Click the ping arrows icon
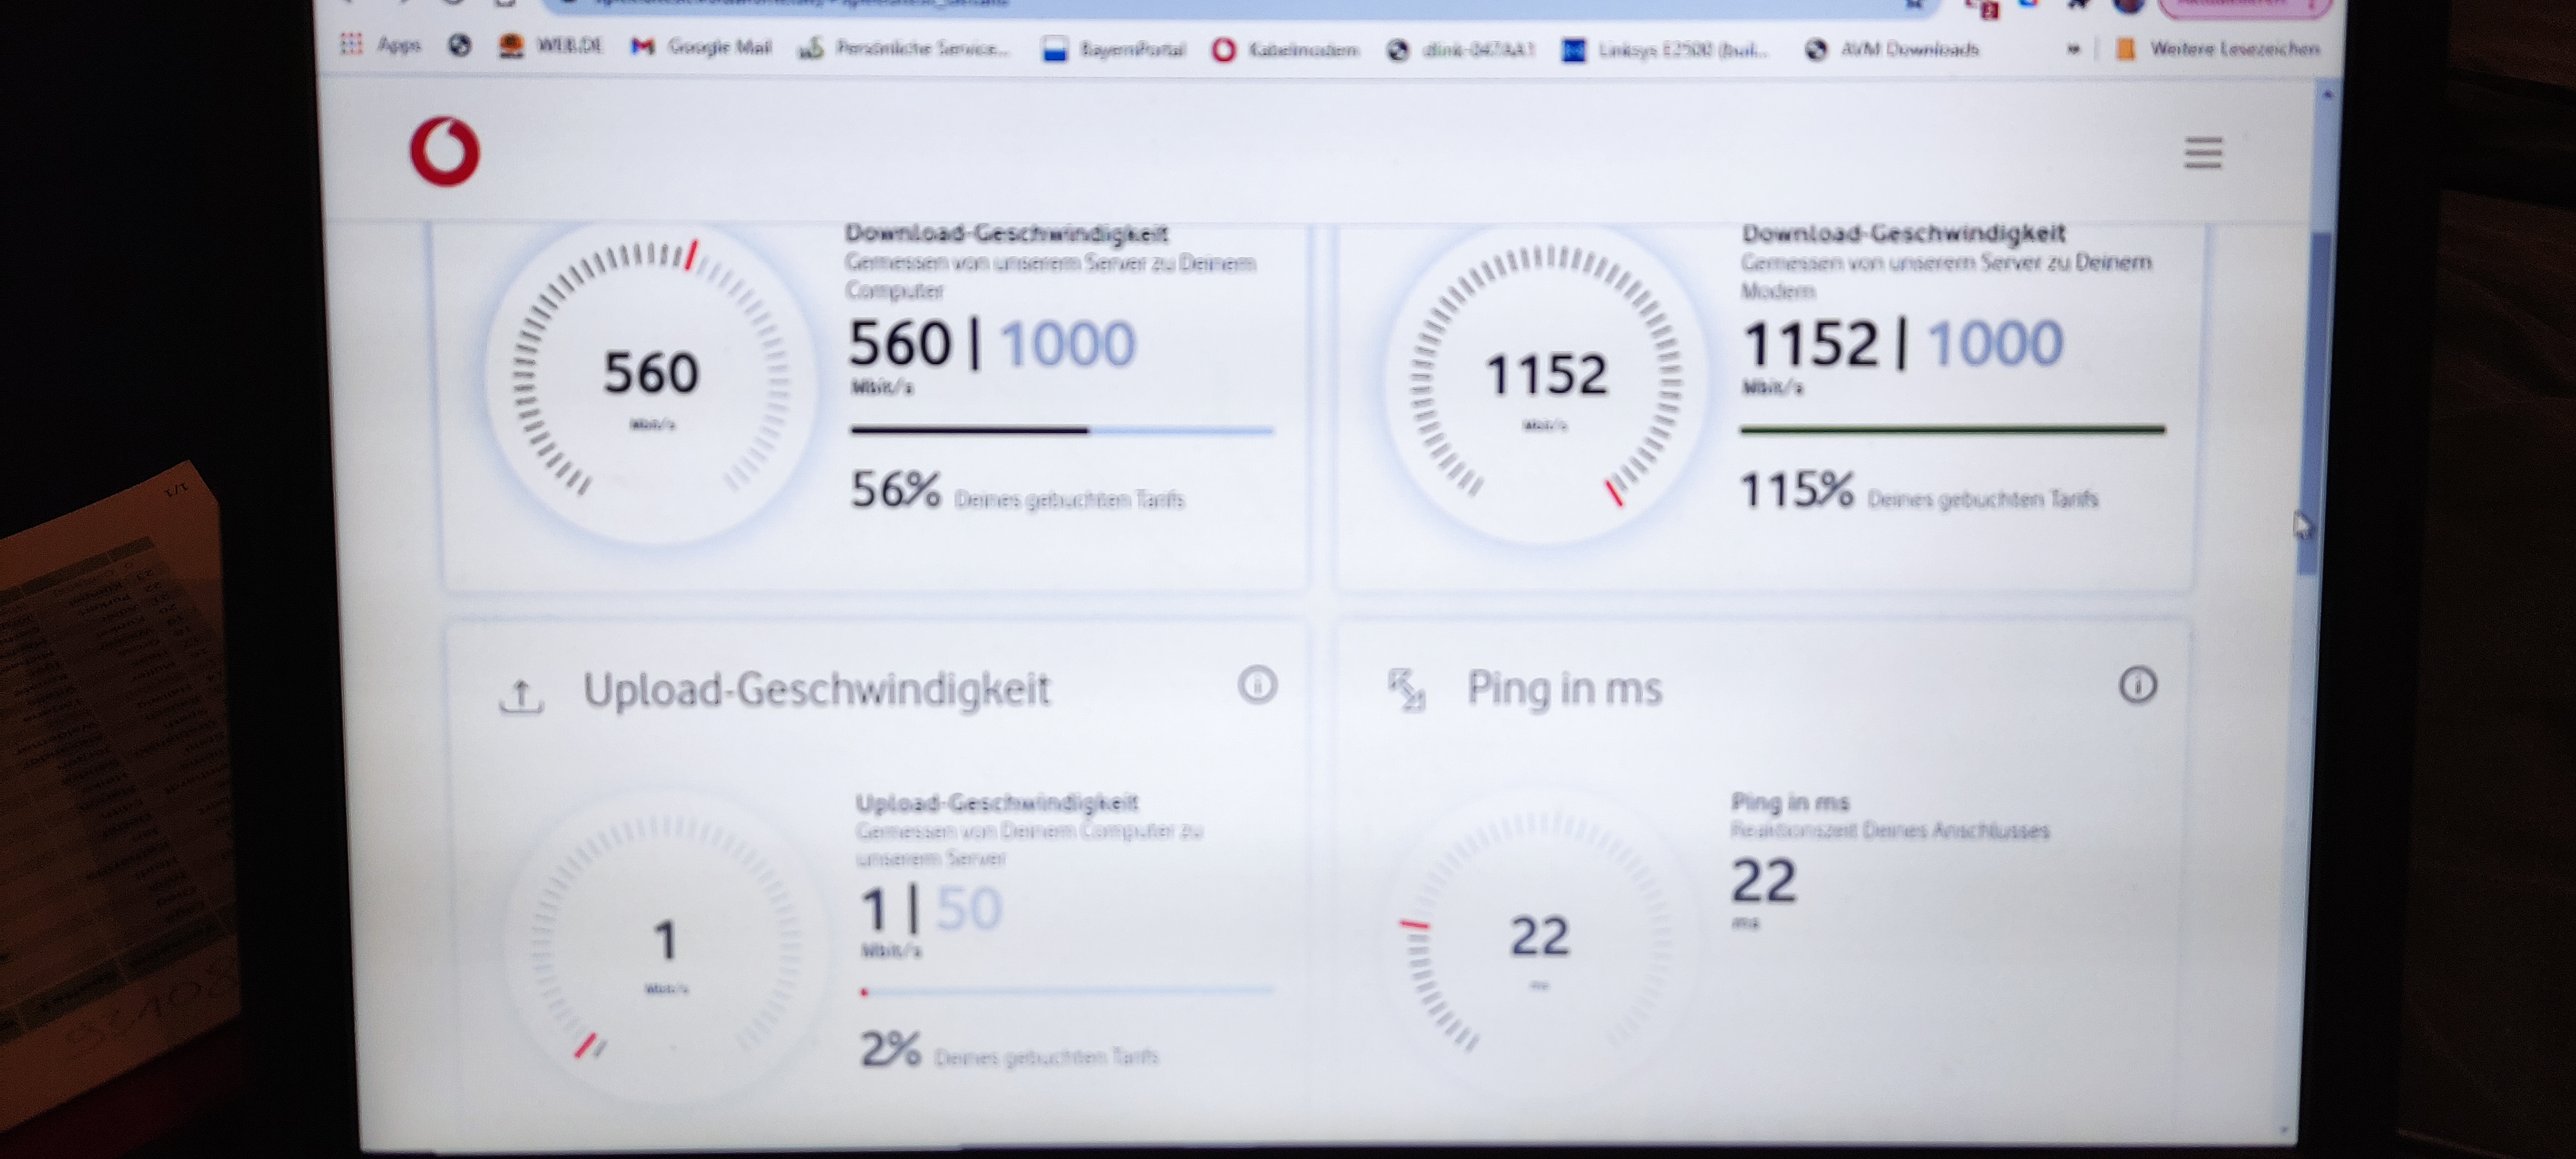The image size is (2576, 1159). coord(1406,690)
